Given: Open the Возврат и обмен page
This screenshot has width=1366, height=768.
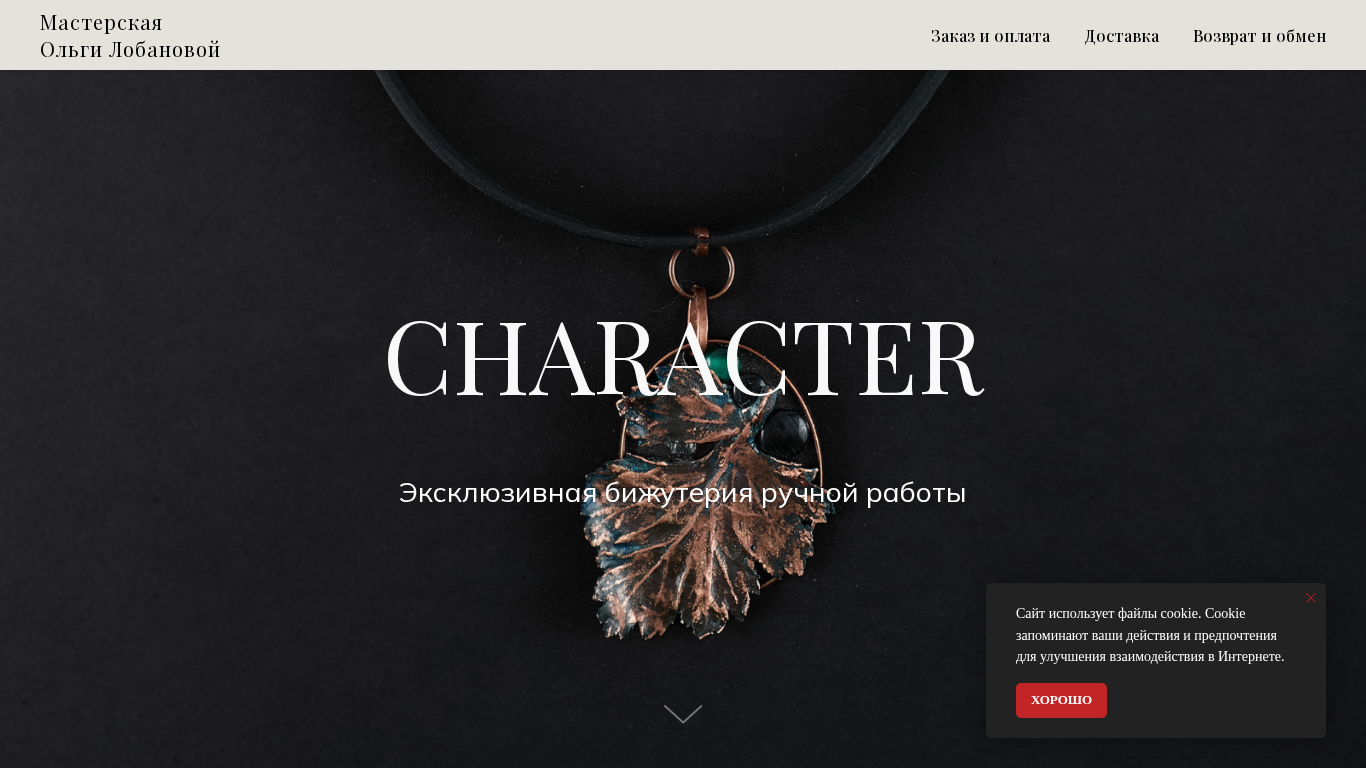Looking at the screenshot, I should [1259, 36].
